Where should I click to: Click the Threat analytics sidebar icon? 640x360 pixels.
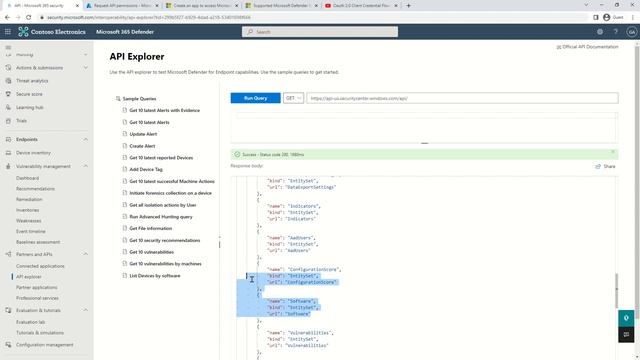(8, 81)
